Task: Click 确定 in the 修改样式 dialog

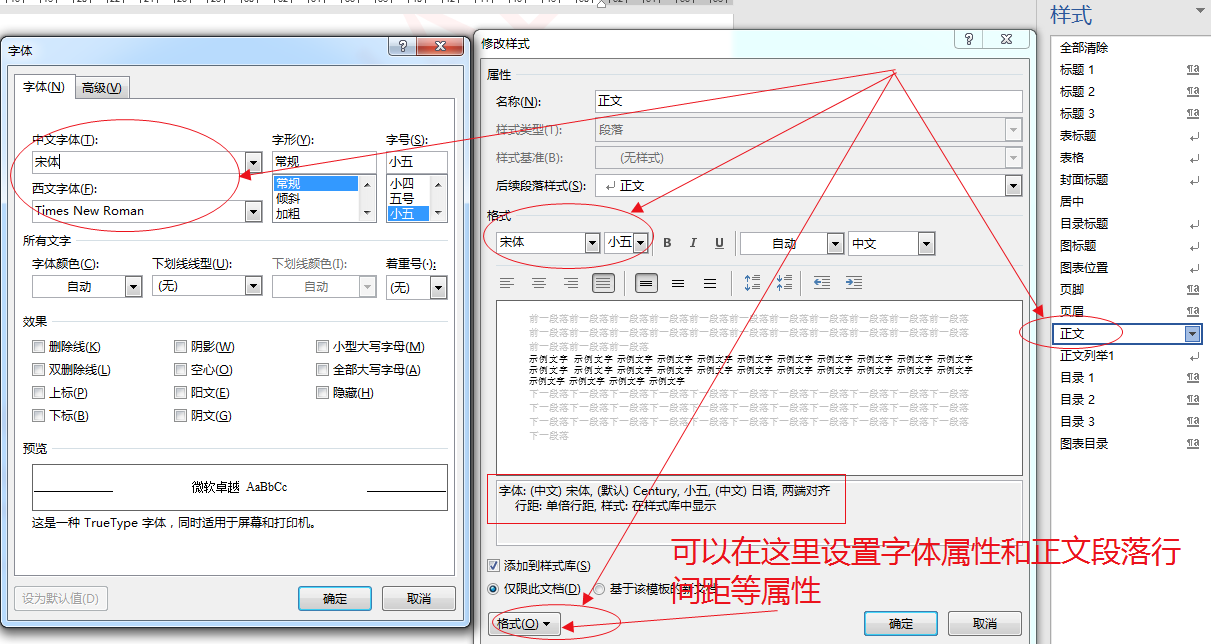Action: tap(901, 623)
